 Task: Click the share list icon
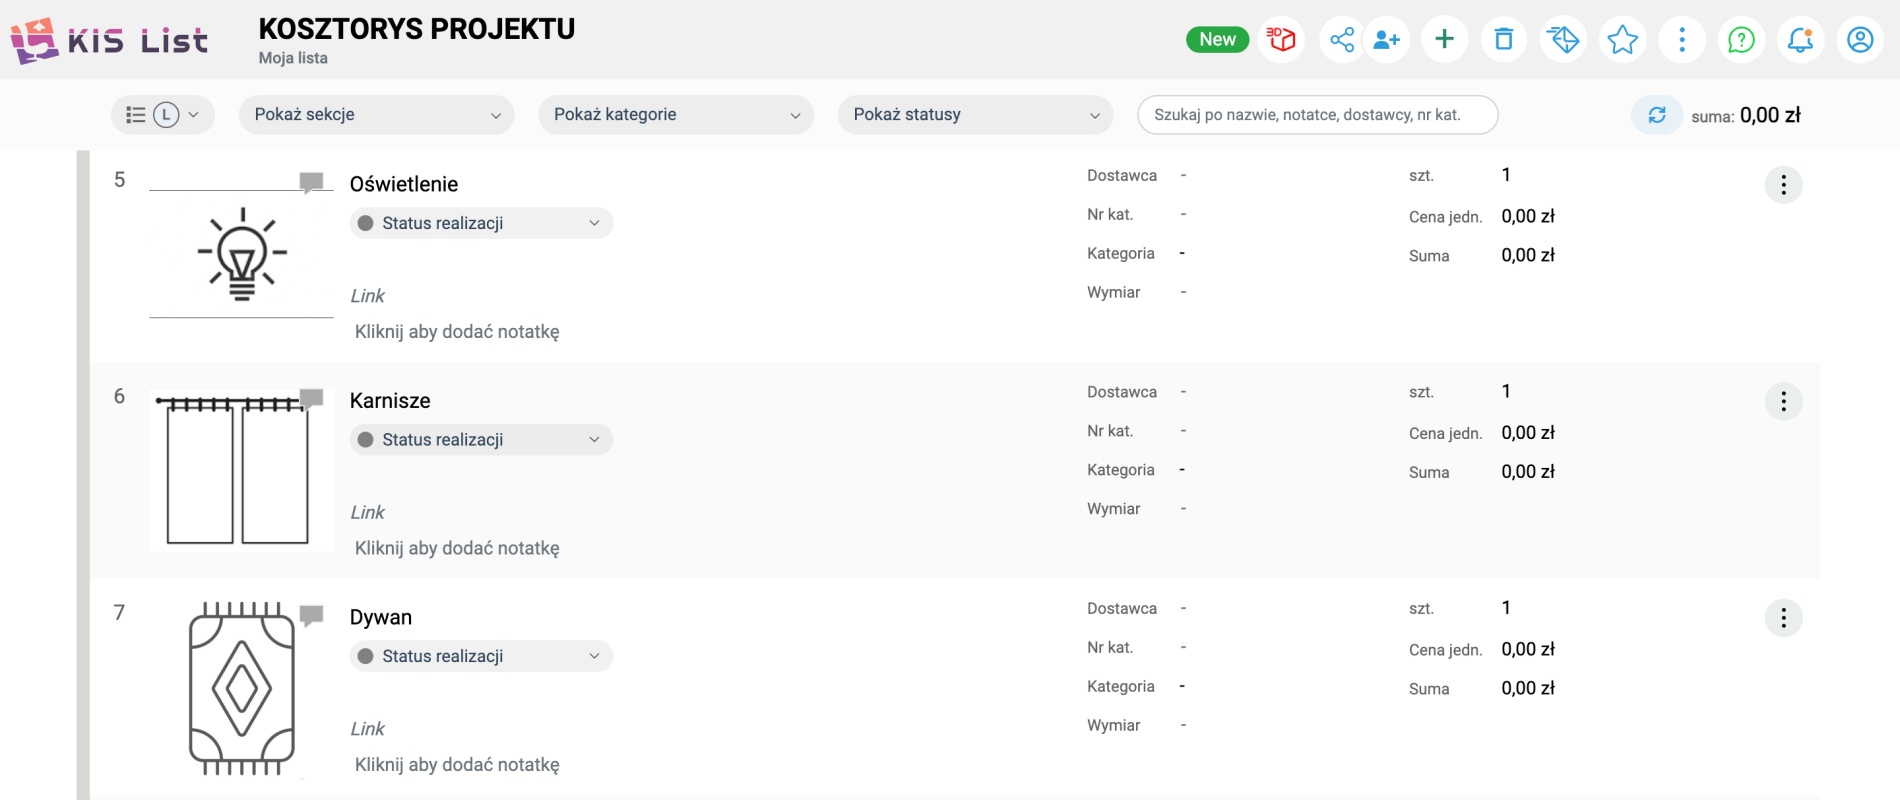(x=1341, y=40)
